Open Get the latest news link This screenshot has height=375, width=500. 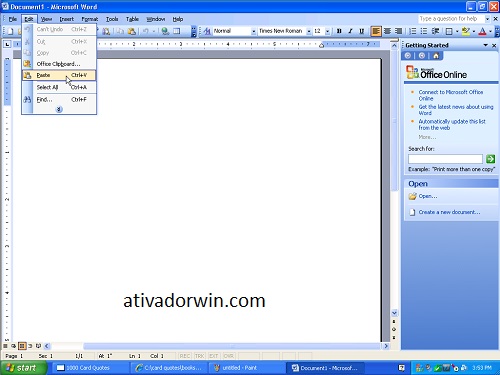(456, 110)
